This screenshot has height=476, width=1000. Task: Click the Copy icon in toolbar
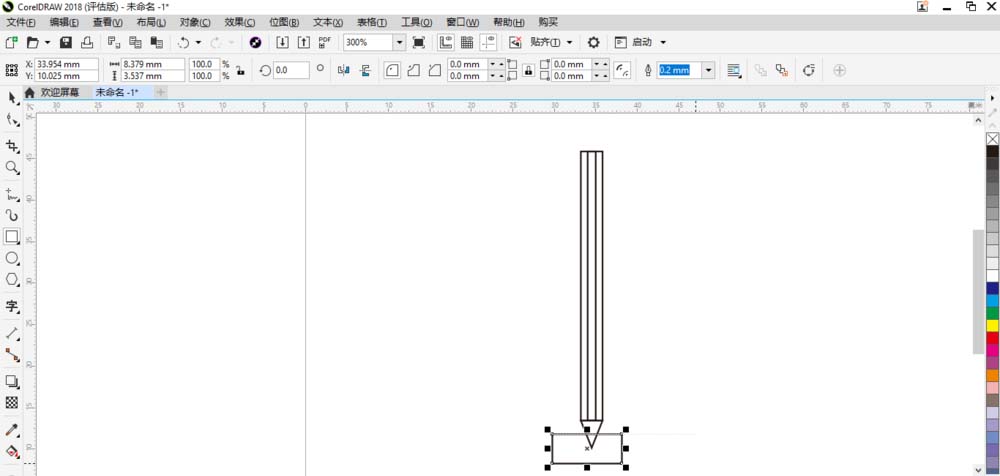click(135, 43)
